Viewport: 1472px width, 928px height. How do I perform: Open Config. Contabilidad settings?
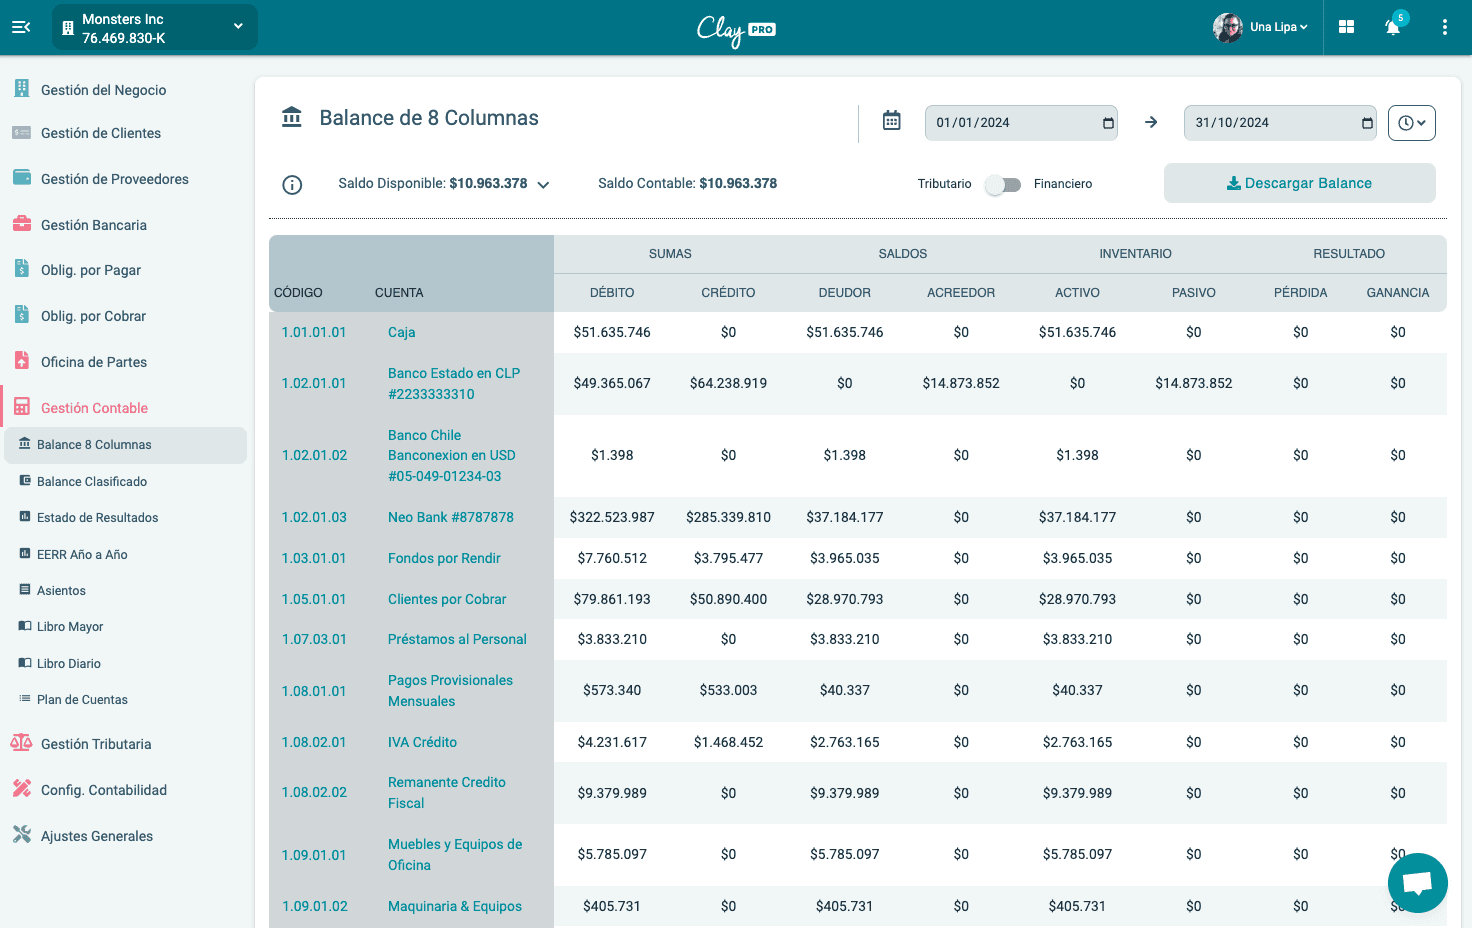click(x=103, y=790)
